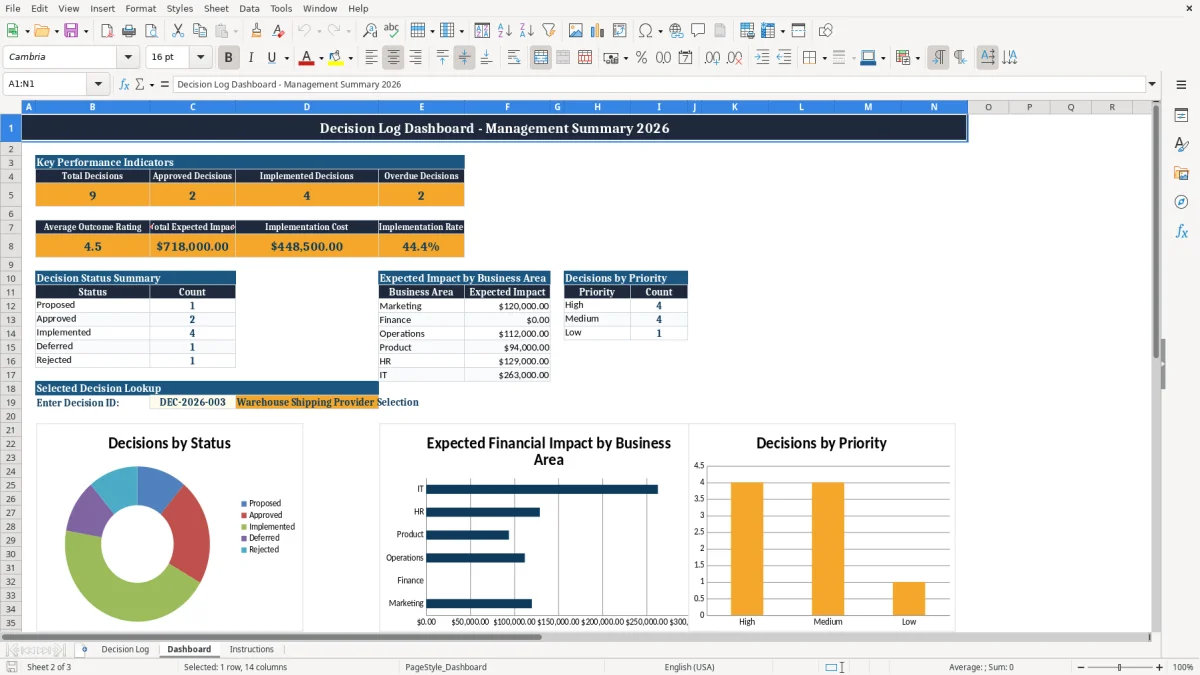Click the Insert Hyperlink icon

676,31
